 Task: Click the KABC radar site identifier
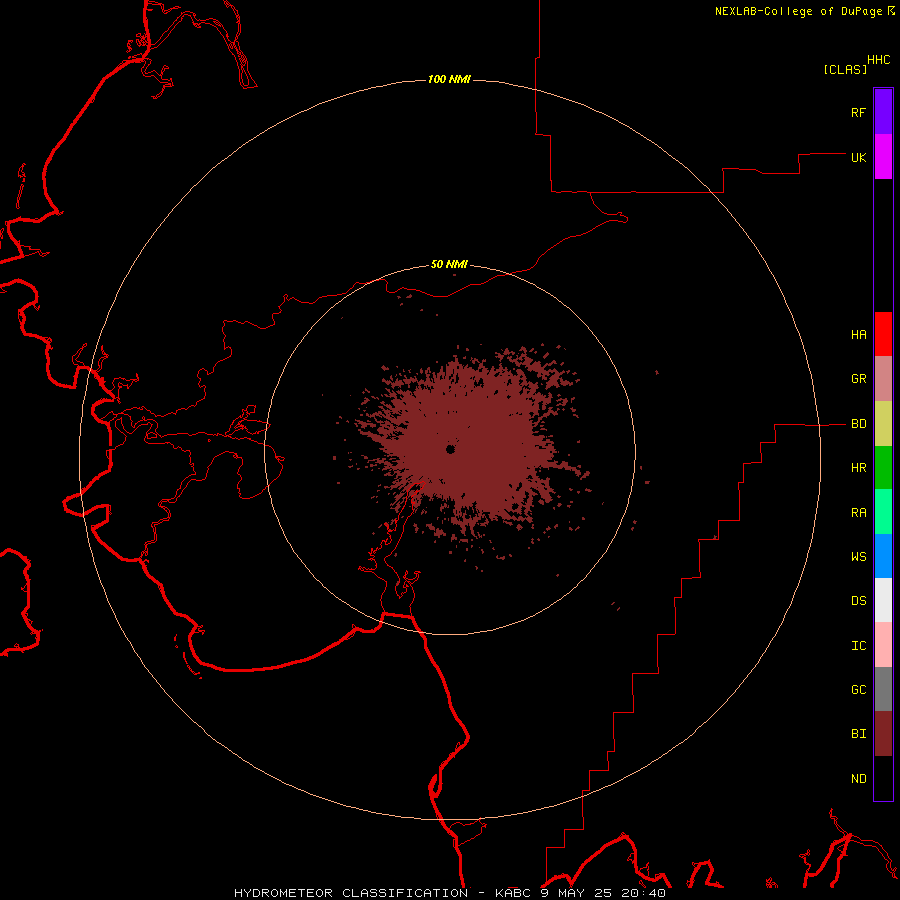[x=513, y=893]
